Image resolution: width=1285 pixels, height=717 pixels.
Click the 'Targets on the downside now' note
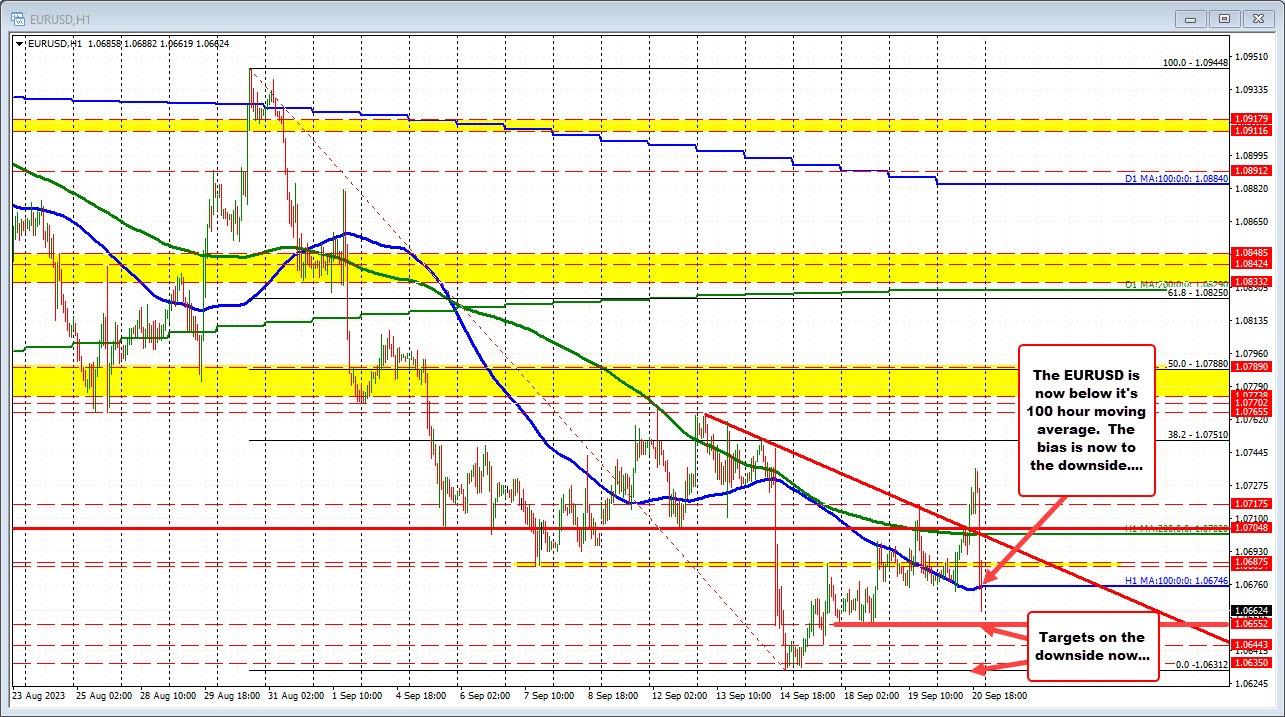[x=1093, y=645]
